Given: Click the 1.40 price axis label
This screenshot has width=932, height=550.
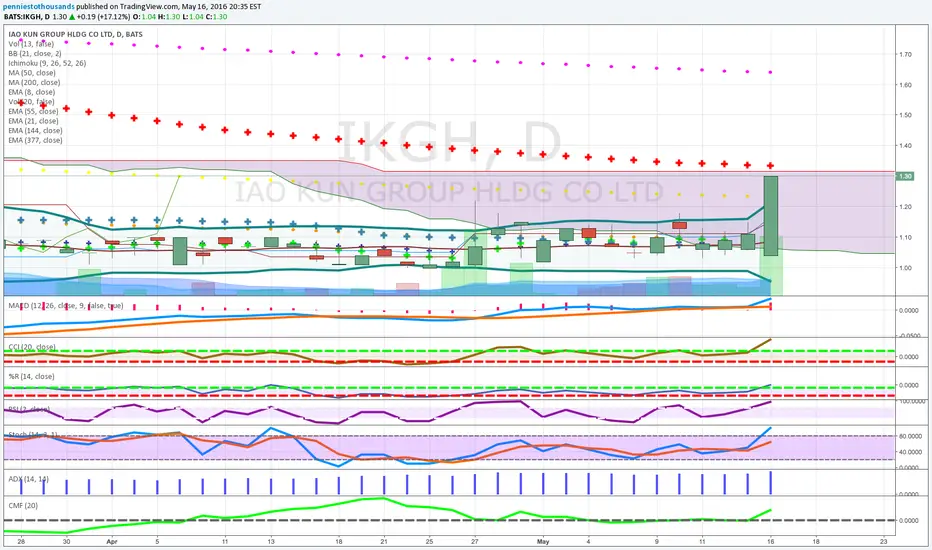Looking at the screenshot, I should click(x=906, y=145).
